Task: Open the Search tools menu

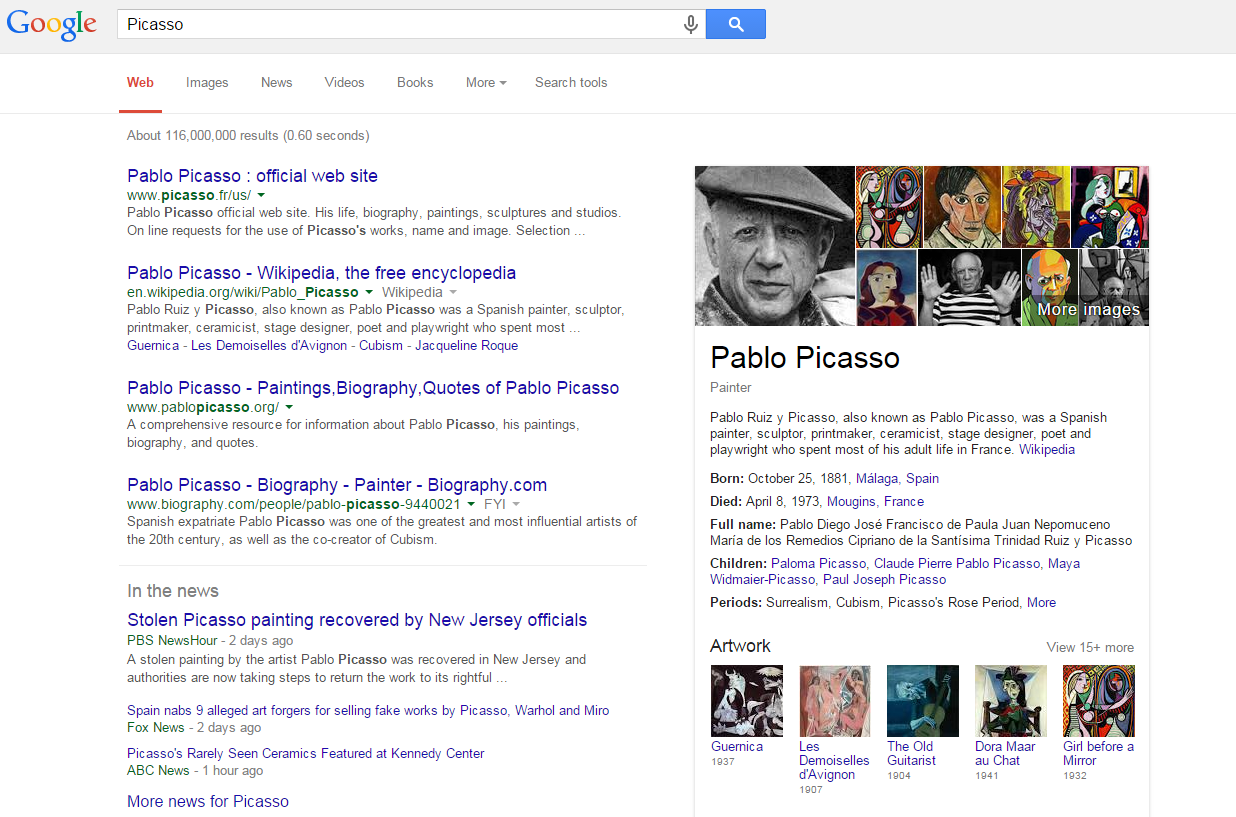Action: coord(571,83)
